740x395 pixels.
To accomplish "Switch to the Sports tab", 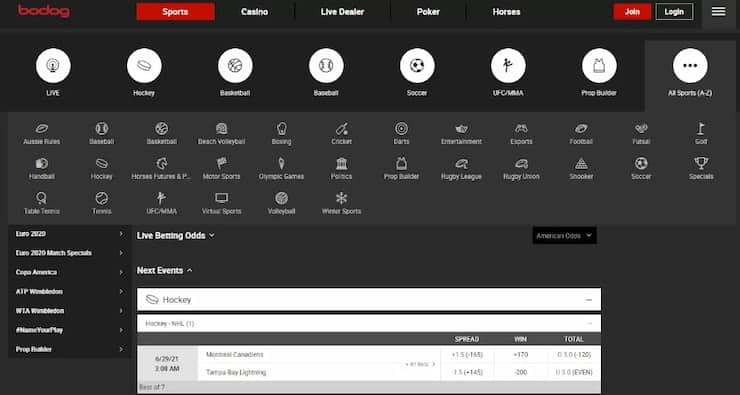I will (175, 12).
